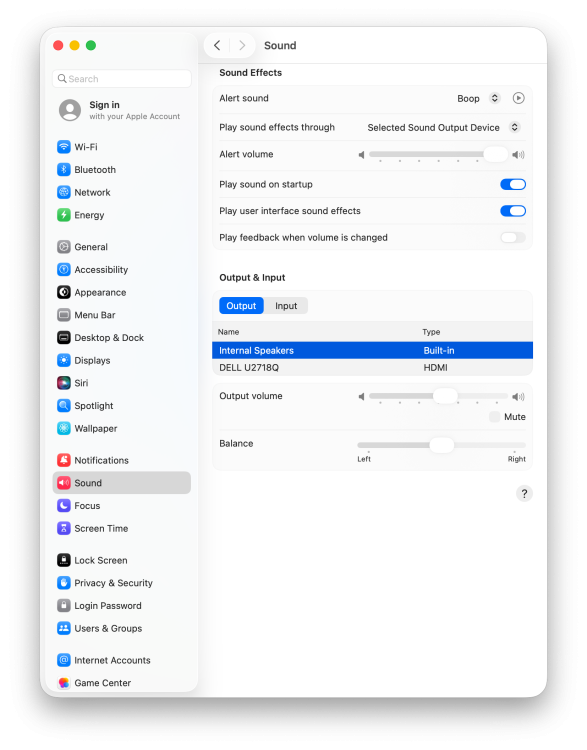Enable feedback when volume is changed

coord(513,238)
